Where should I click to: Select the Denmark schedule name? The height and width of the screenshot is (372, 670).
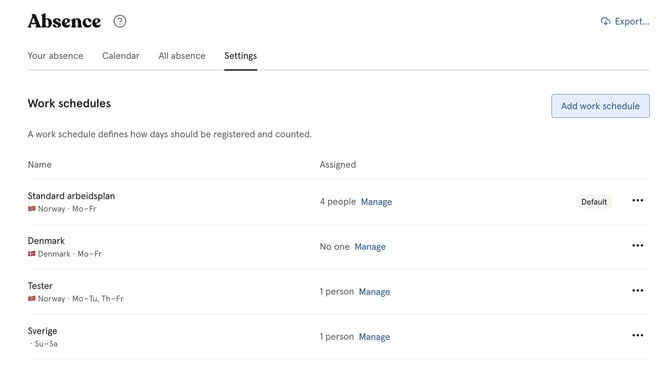point(46,240)
